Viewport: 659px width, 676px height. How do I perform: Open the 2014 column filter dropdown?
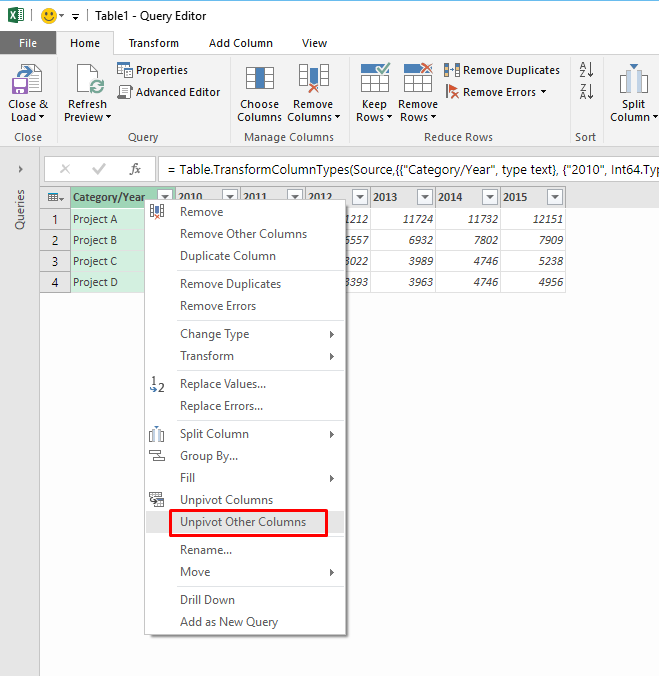[489, 197]
